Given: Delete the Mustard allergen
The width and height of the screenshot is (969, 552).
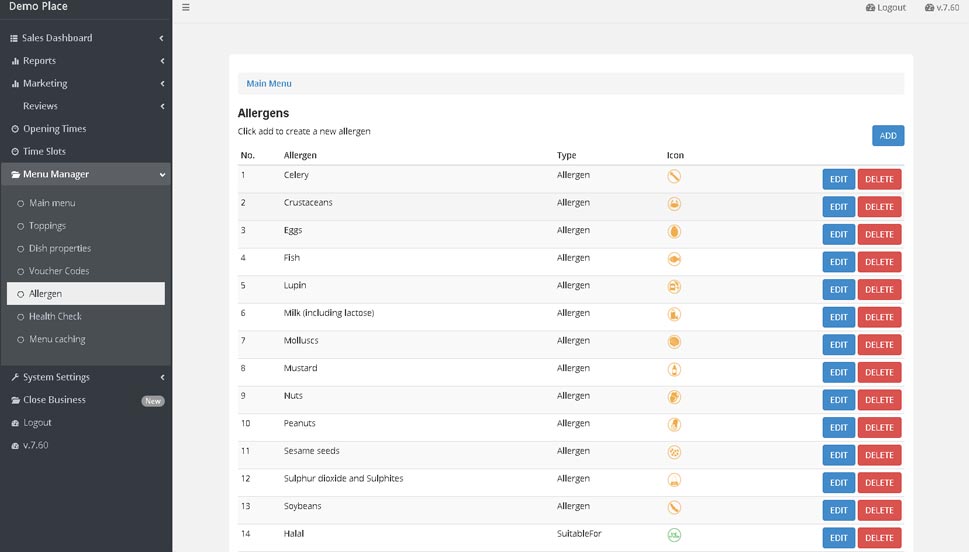Looking at the screenshot, I should pyautogui.click(x=879, y=373).
